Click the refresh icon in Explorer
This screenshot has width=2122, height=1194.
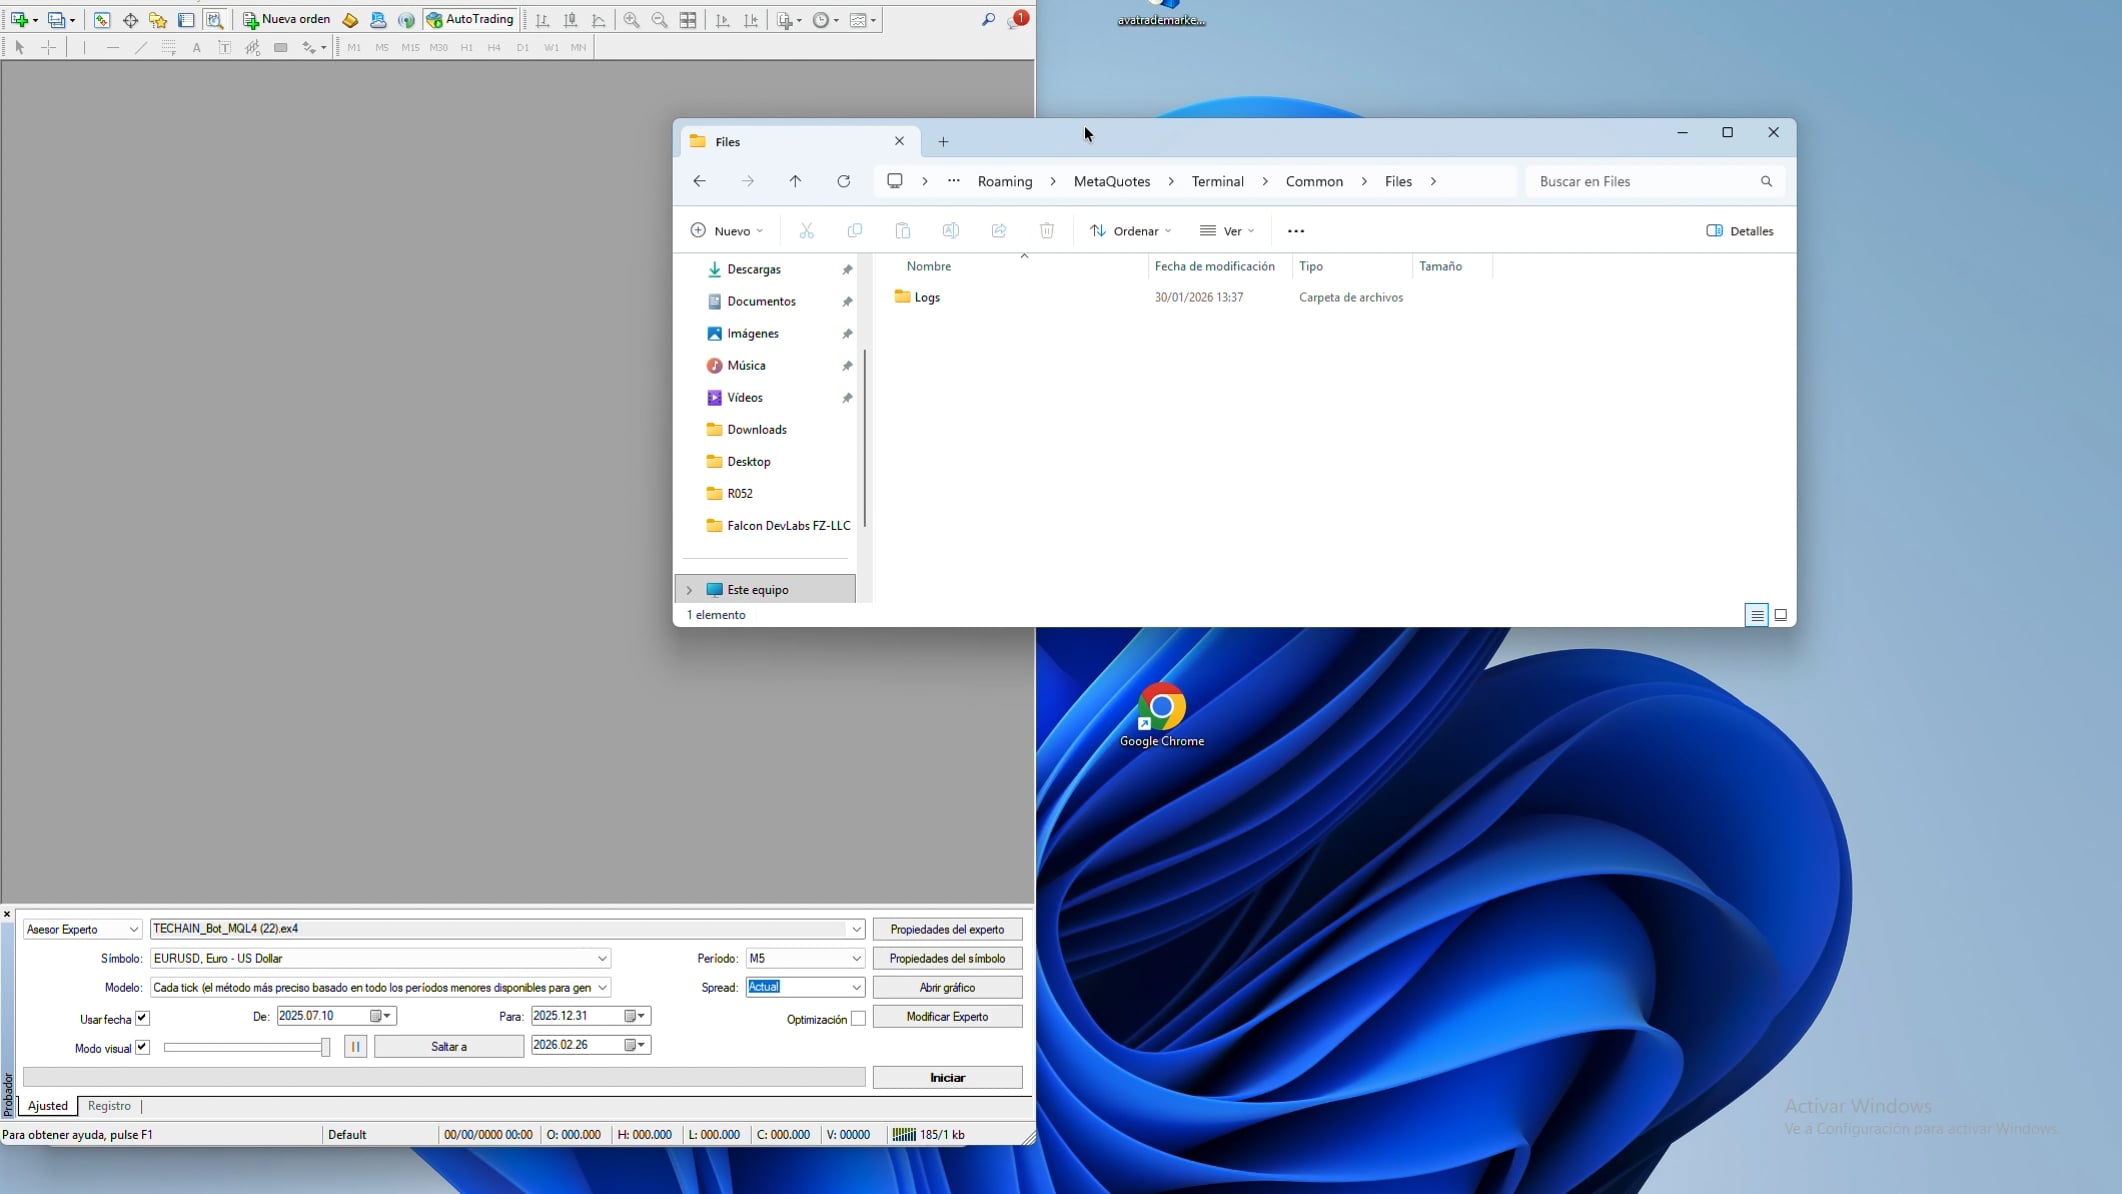(x=844, y=181)
